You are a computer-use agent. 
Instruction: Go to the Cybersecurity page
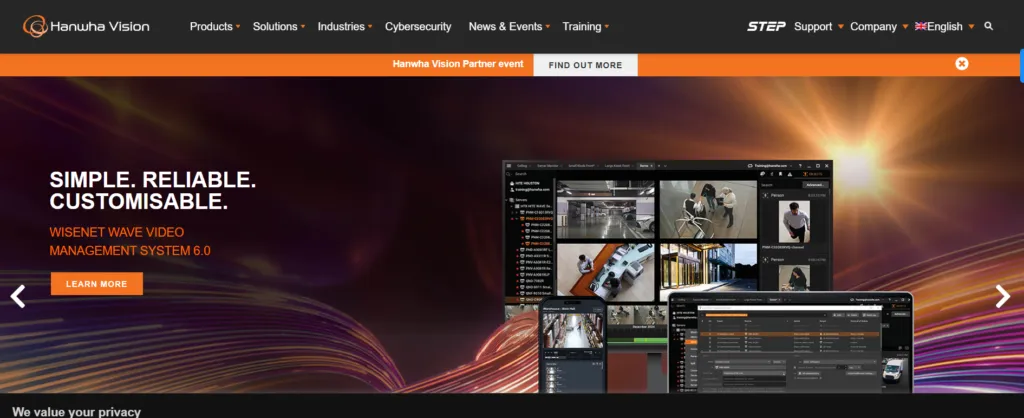[x=418, y=27]
